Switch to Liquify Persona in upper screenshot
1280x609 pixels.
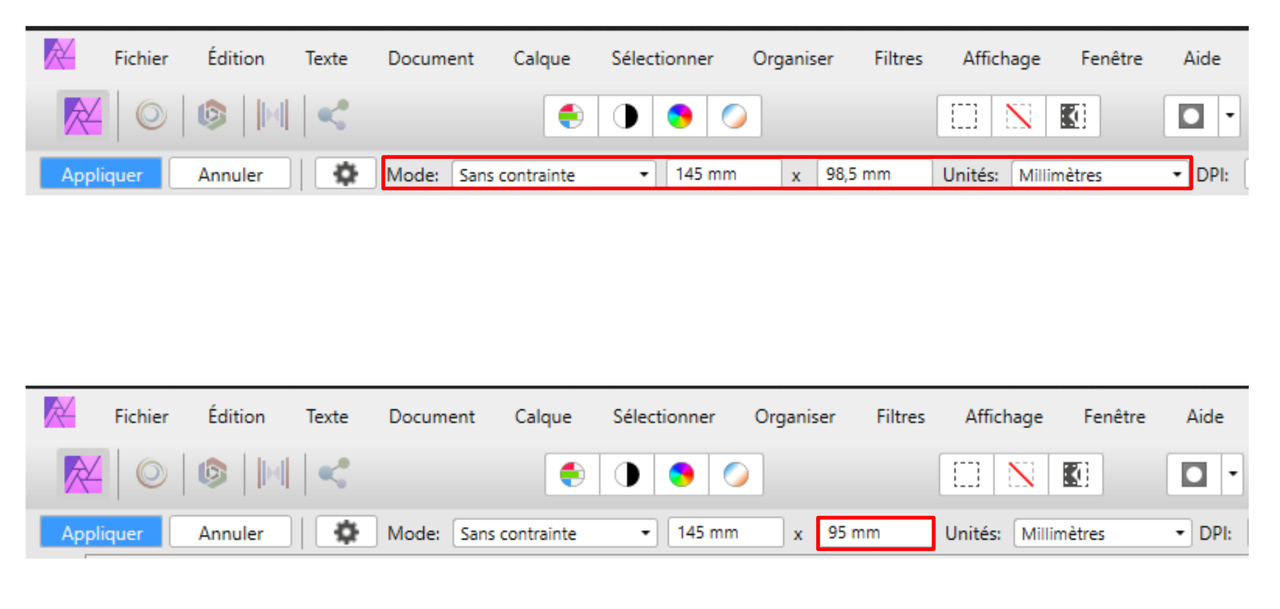click(x=151, y=117)
